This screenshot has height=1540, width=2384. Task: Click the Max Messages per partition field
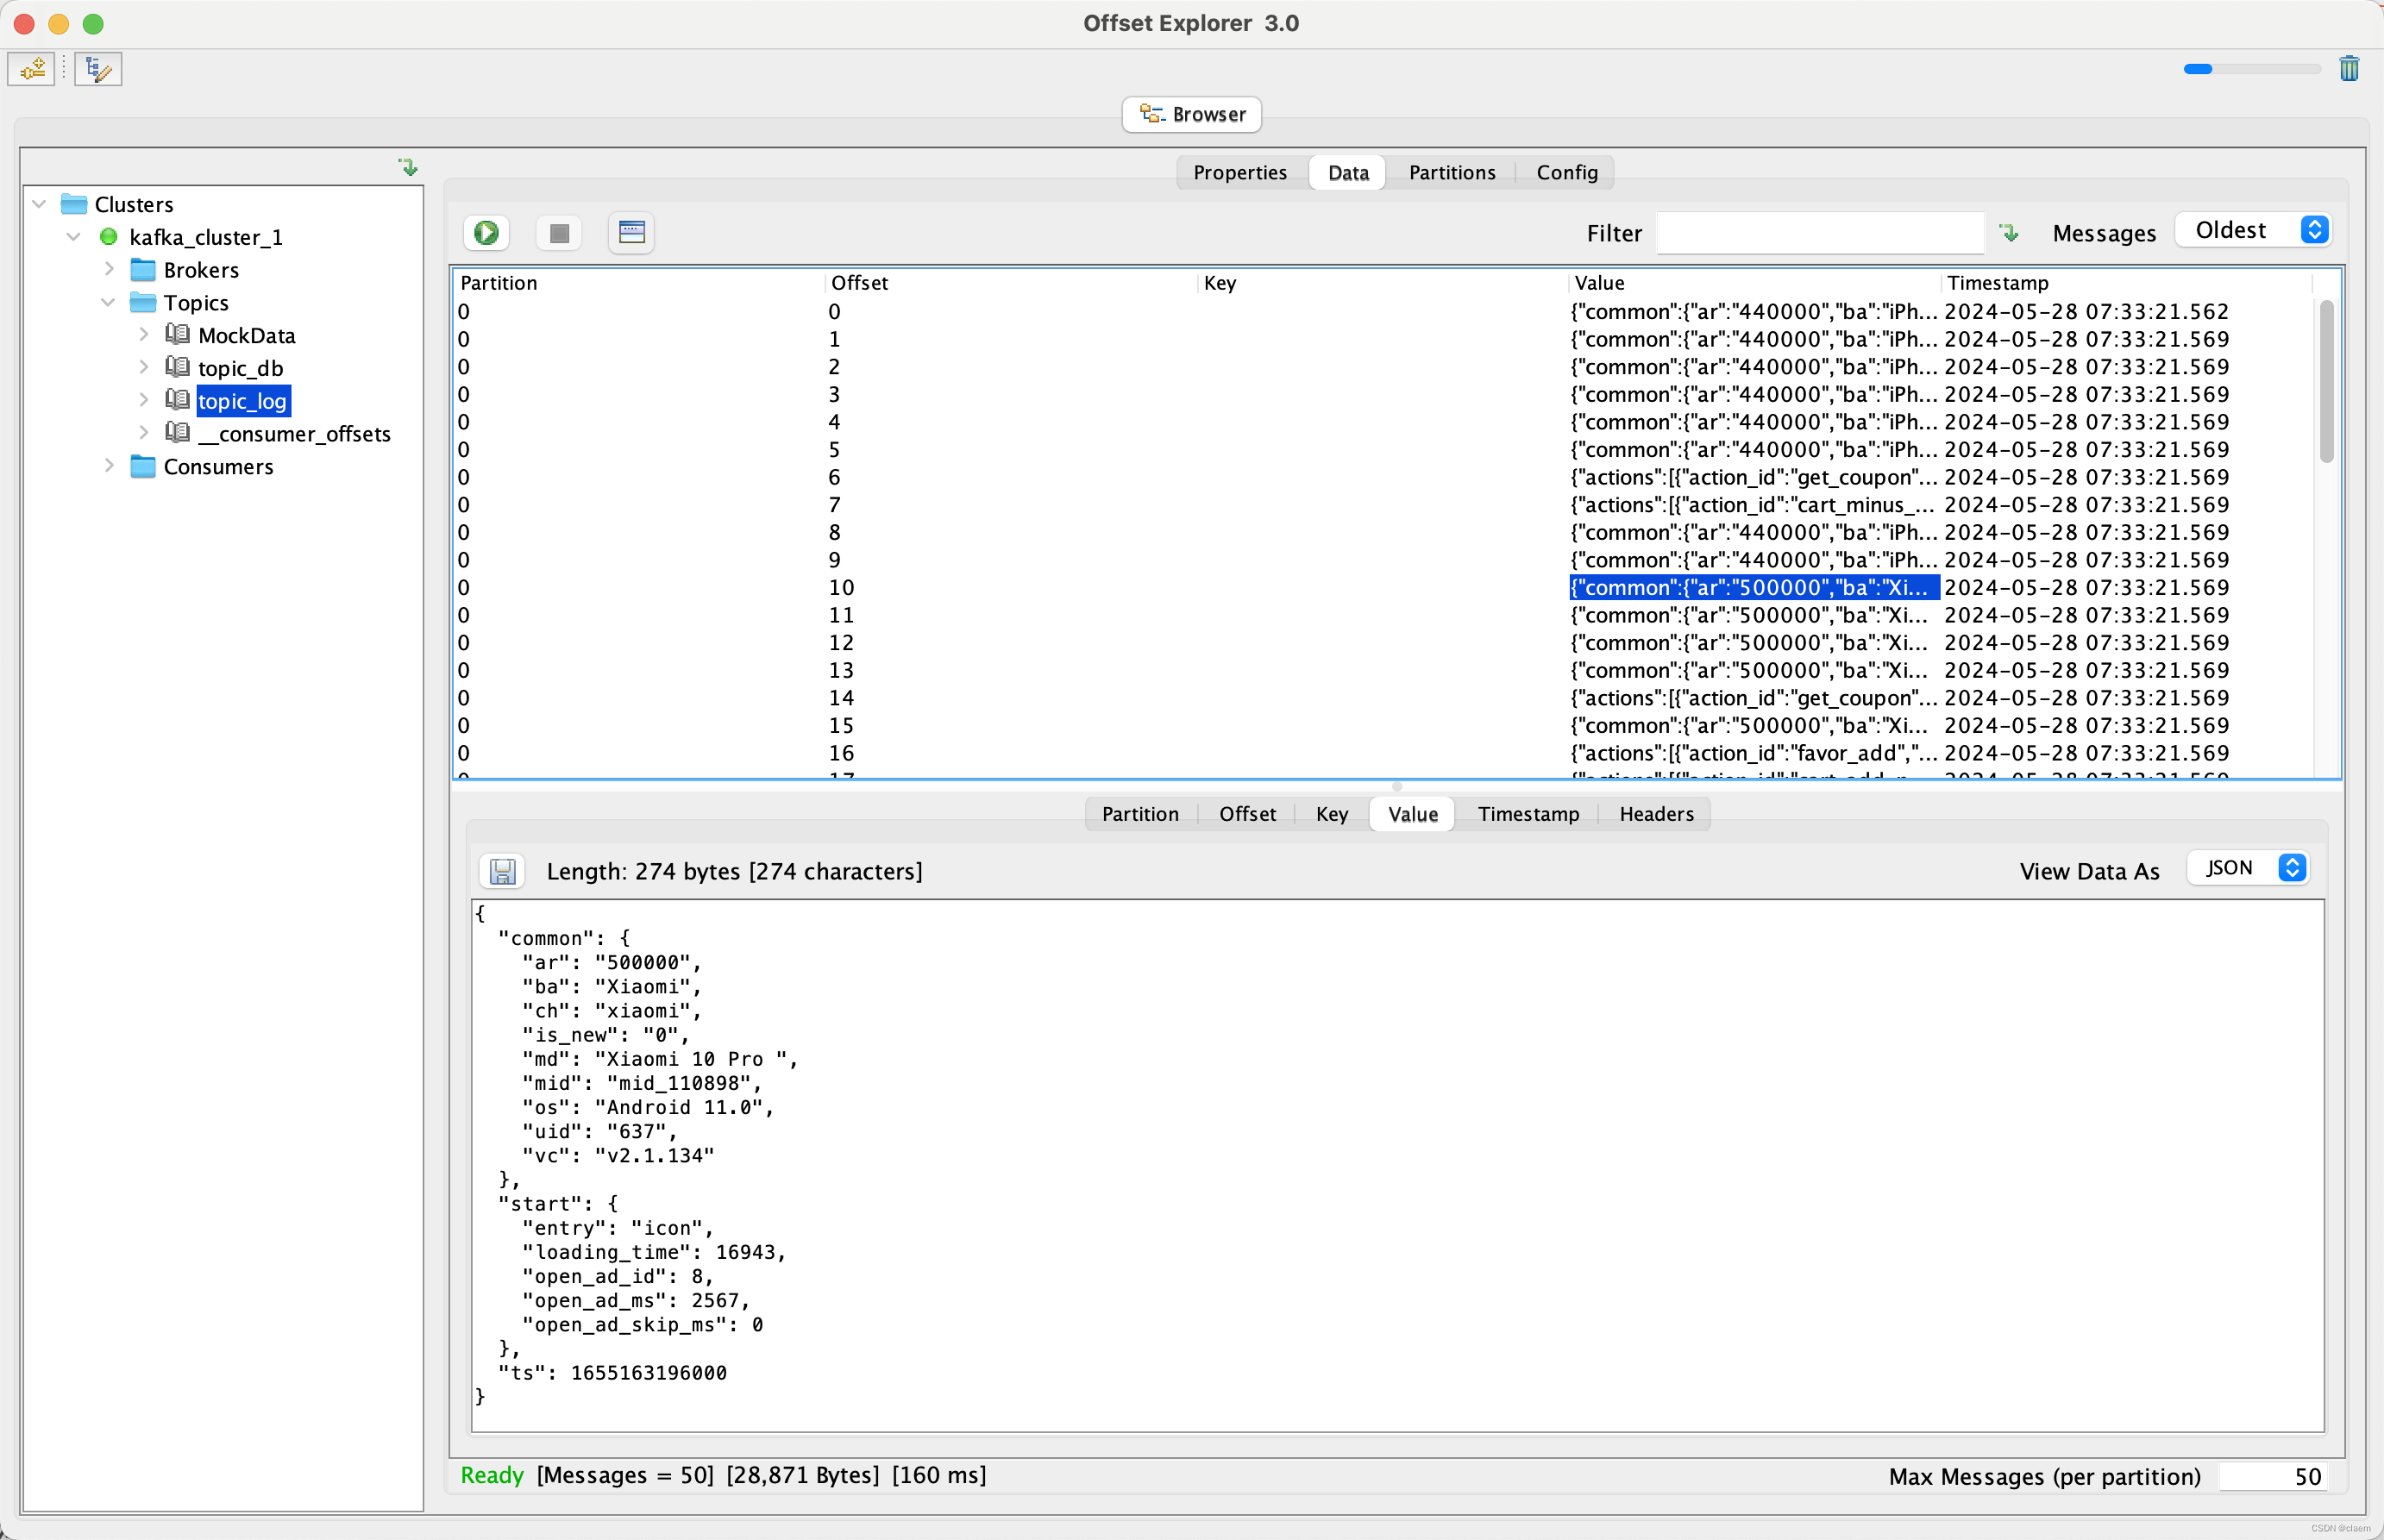2272,1476
